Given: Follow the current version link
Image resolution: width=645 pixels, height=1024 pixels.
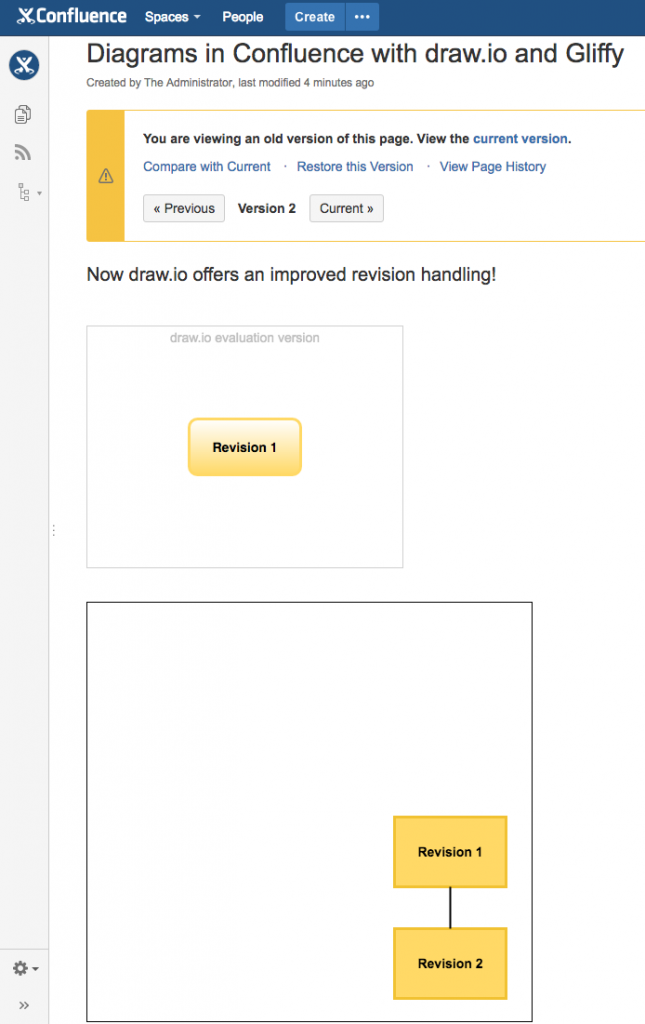Looking at the screenshot, I should [520, 138].
